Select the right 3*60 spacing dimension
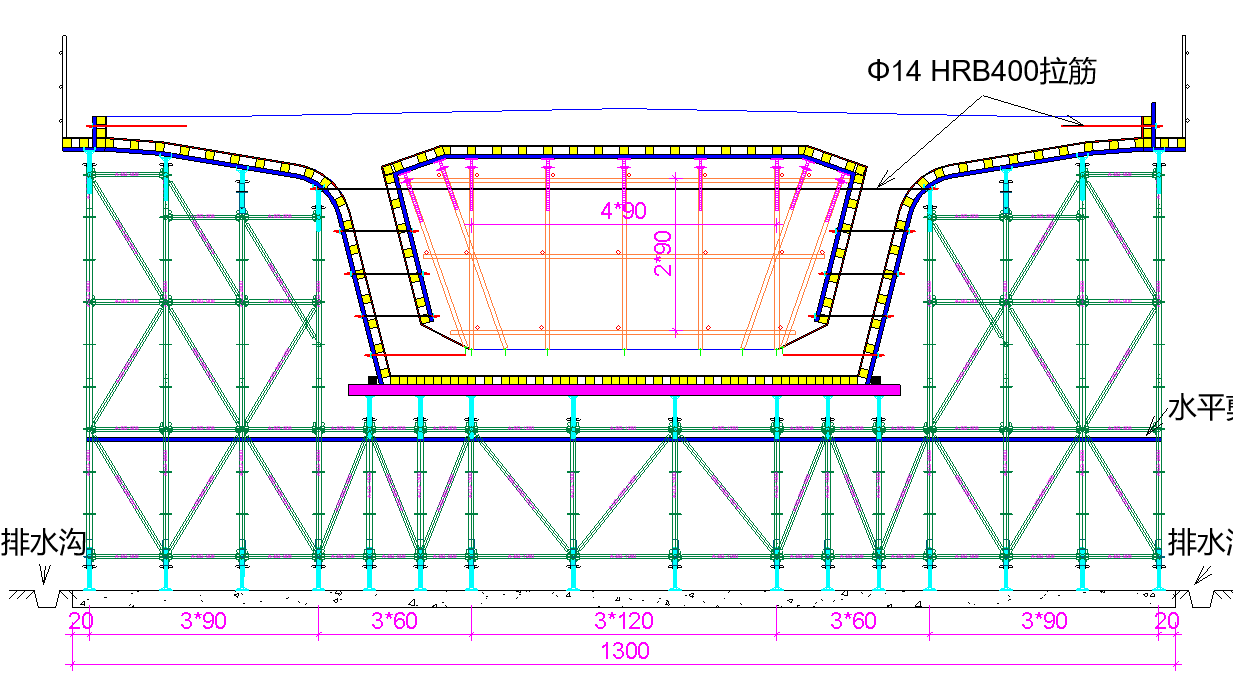The image size is (1233, 673). (x=853, y=621)
